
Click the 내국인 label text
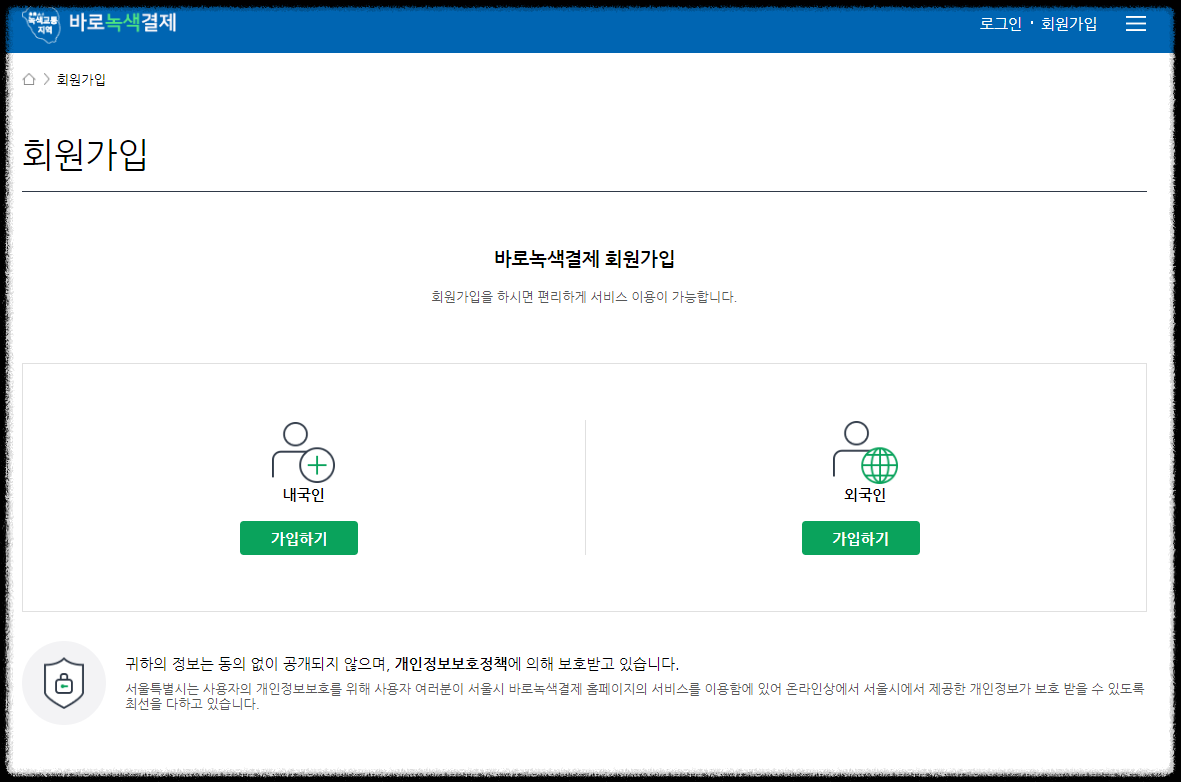[304, 495]
